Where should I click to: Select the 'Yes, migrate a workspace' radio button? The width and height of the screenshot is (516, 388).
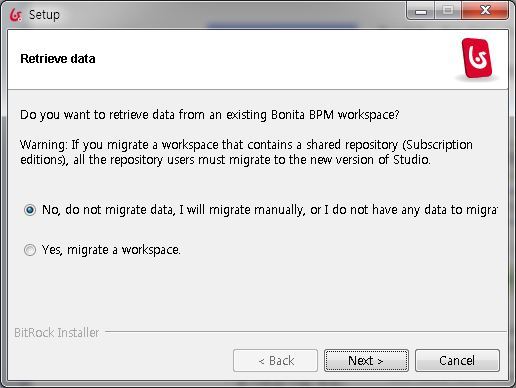pos(30,250)
